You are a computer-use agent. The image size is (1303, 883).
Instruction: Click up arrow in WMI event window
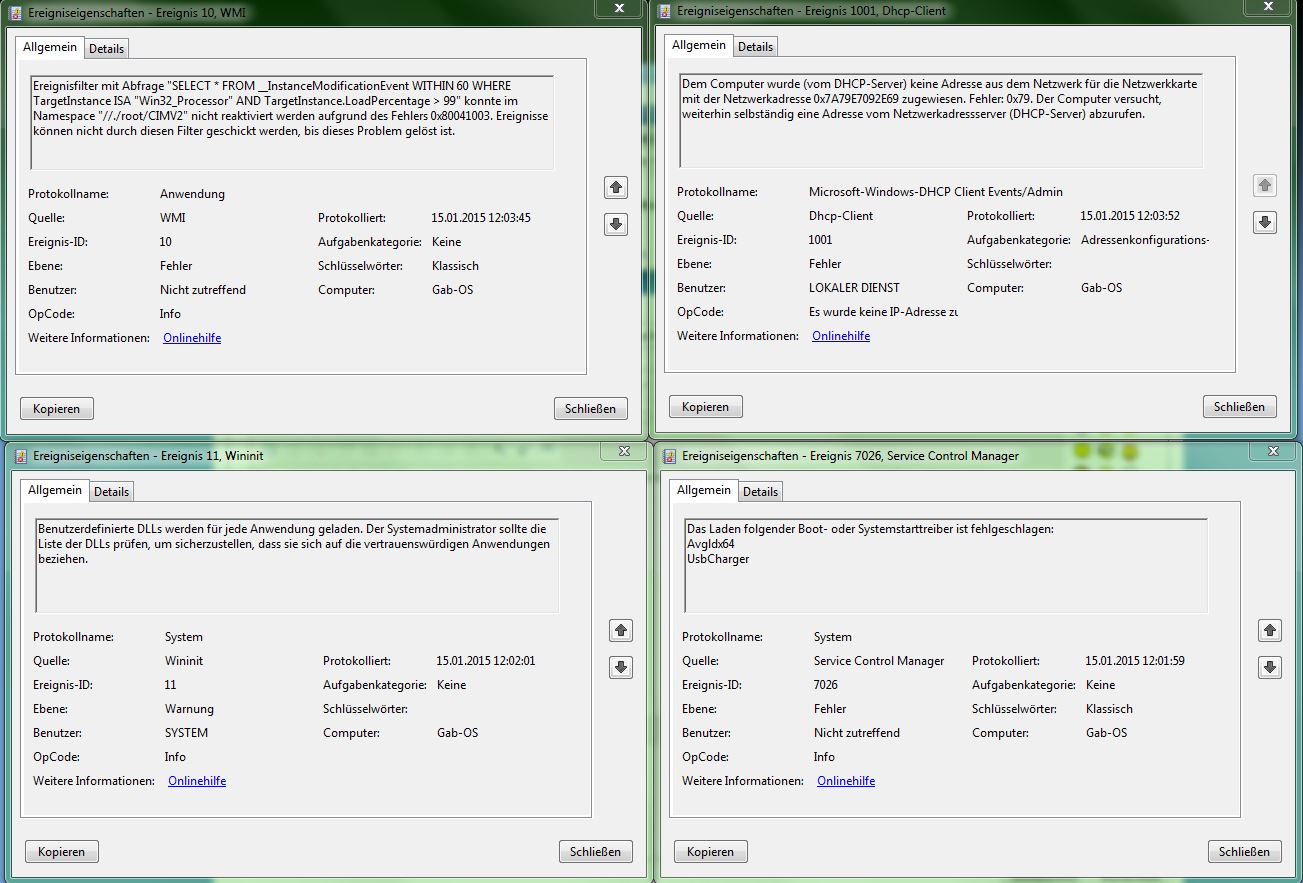[616, 187]
